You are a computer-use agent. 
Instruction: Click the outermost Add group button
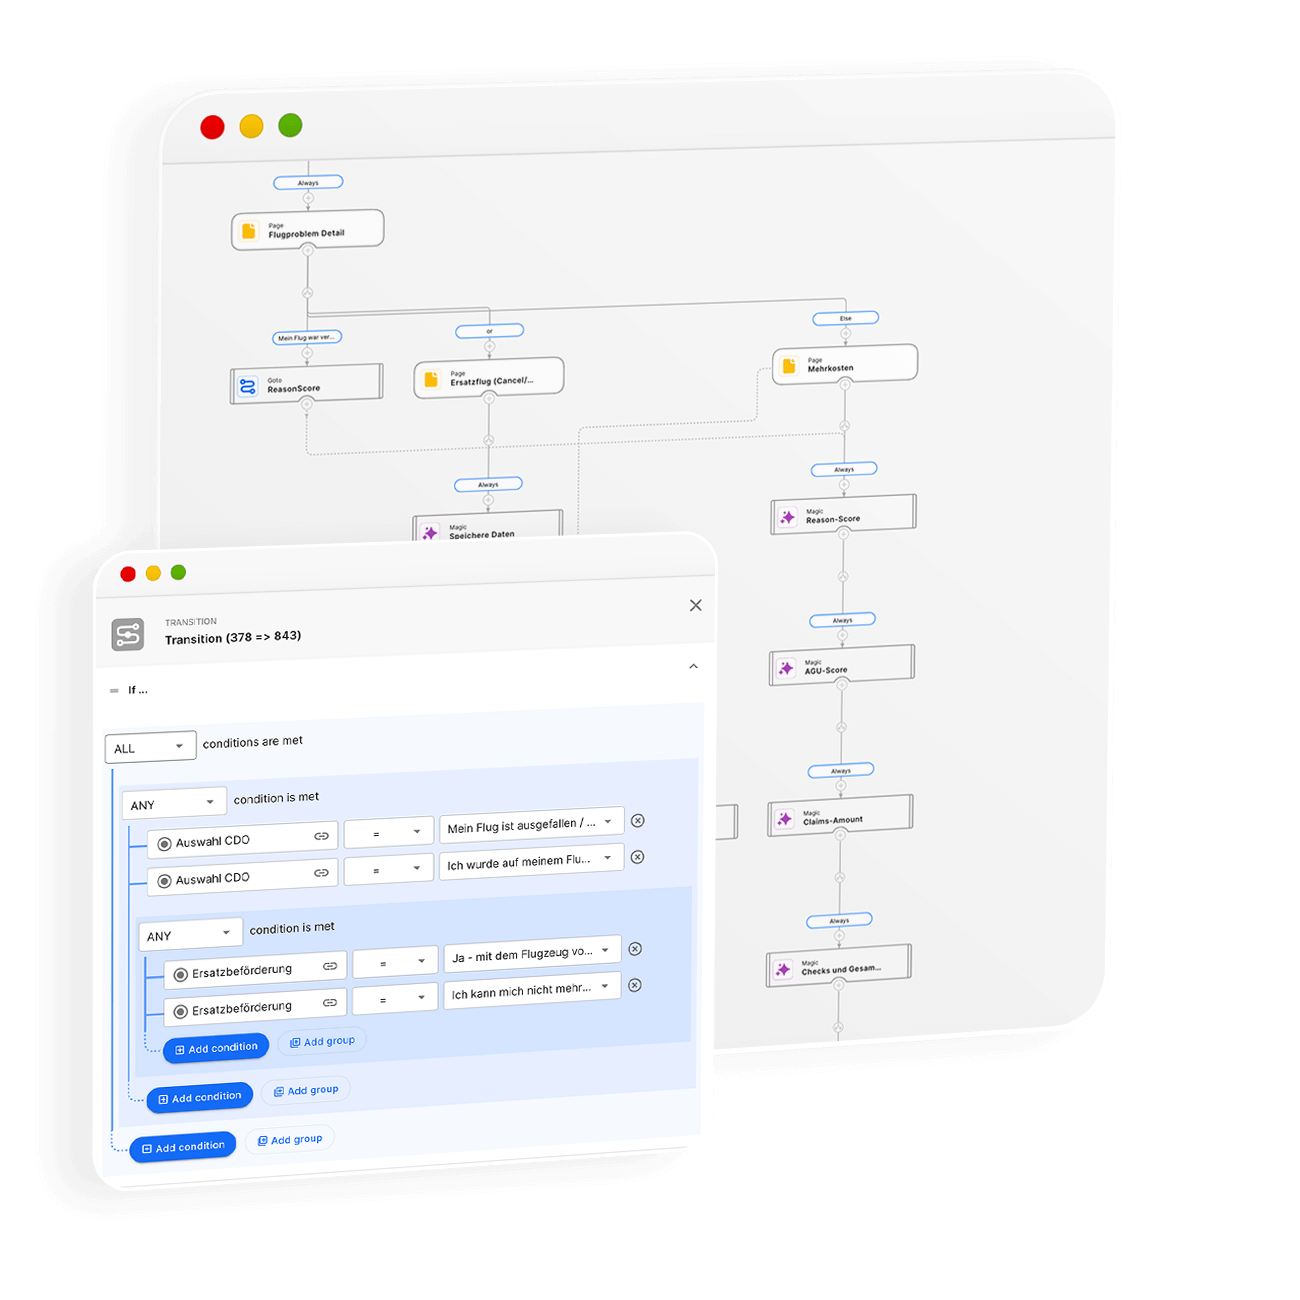[x=290, y=1139]
